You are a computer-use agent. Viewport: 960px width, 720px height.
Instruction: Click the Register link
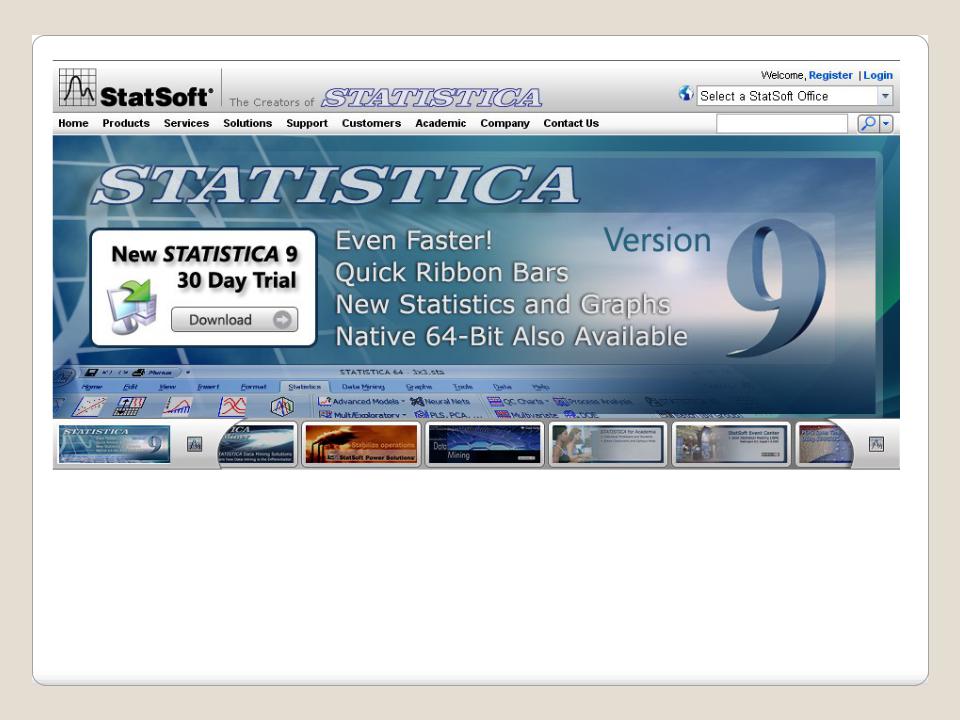830,75
